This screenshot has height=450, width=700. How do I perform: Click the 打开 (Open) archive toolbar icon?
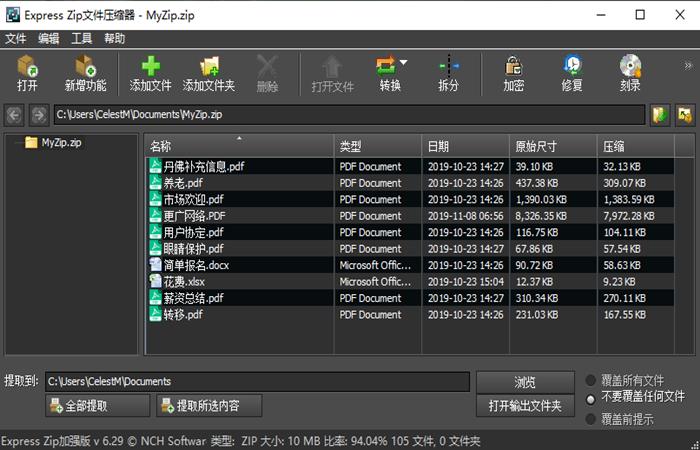click(x=27, y=66)
